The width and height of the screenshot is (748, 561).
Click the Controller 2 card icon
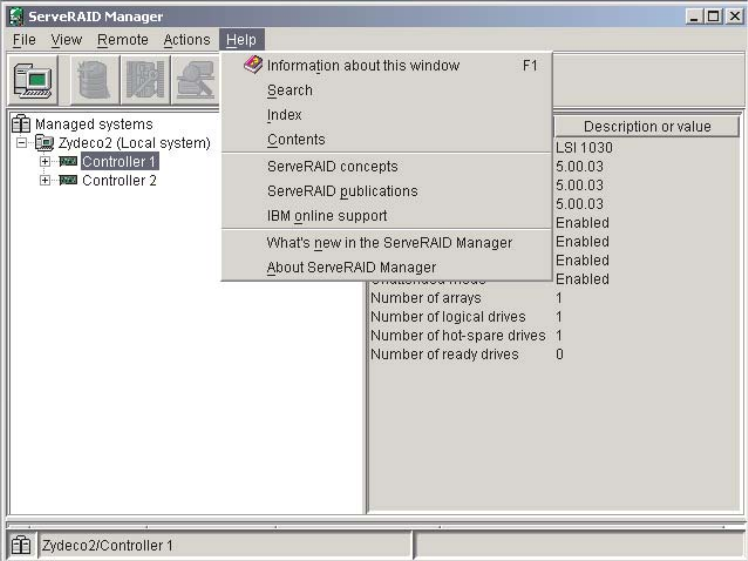(68, 181)
